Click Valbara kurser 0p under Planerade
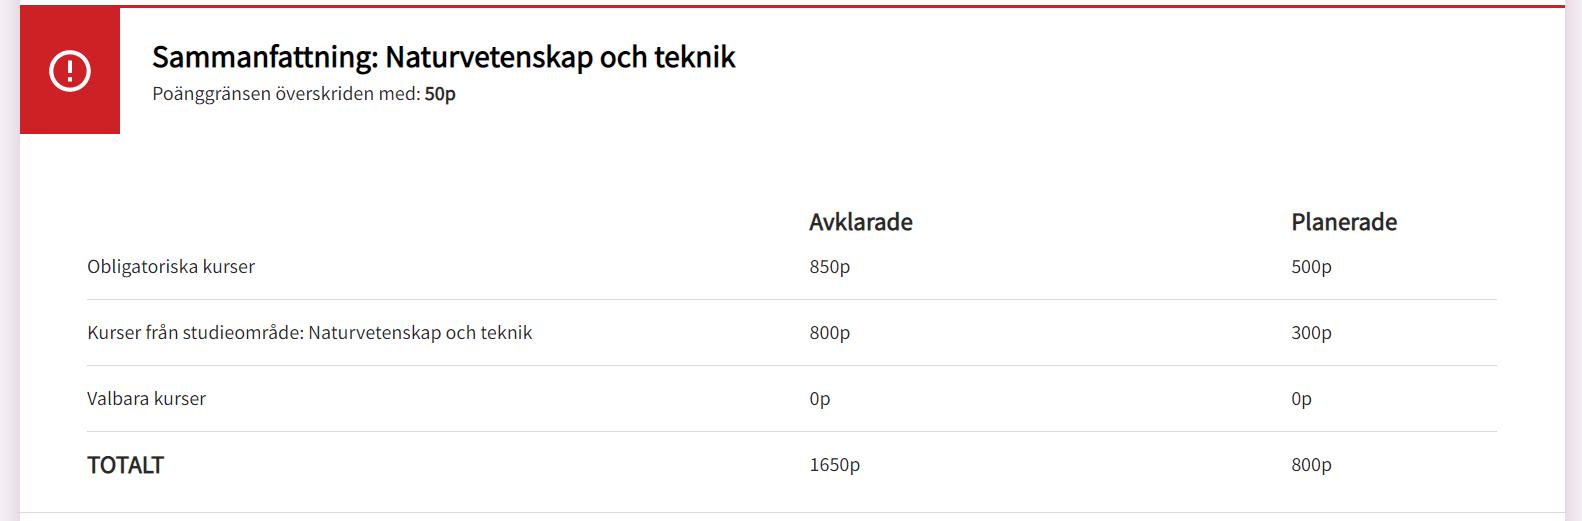Screen dimensions: 1582x521 click(1301, 399)
